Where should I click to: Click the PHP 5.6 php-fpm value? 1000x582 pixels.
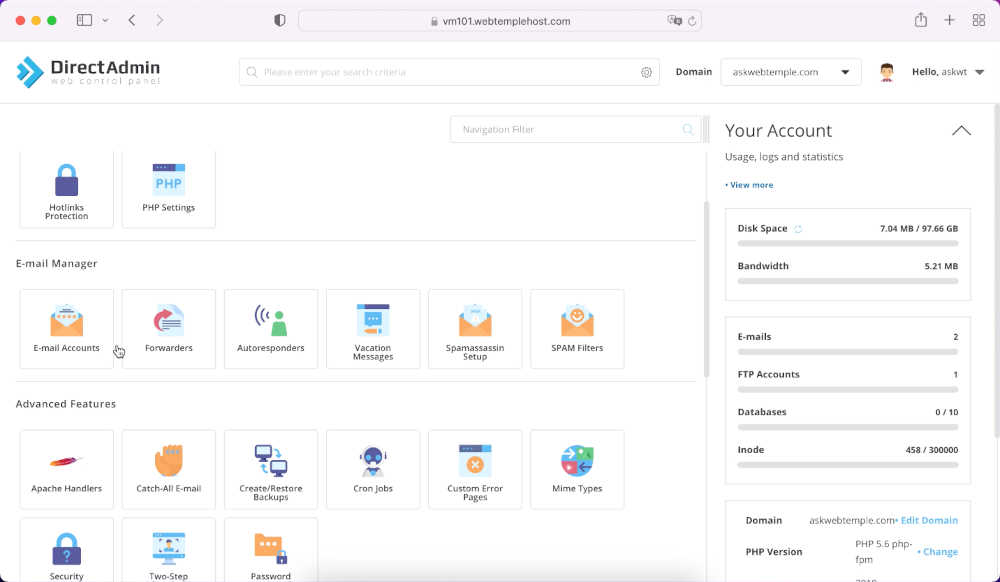(x=883, y=552)
